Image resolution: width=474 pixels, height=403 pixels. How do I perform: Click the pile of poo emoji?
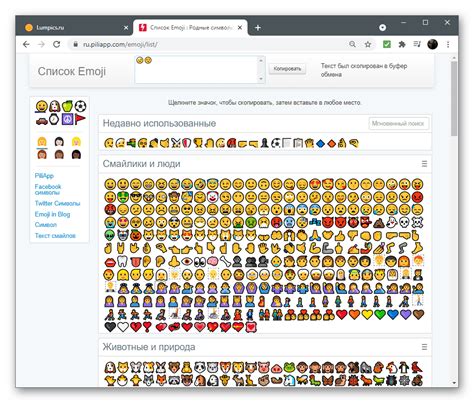tap(379, 222)
